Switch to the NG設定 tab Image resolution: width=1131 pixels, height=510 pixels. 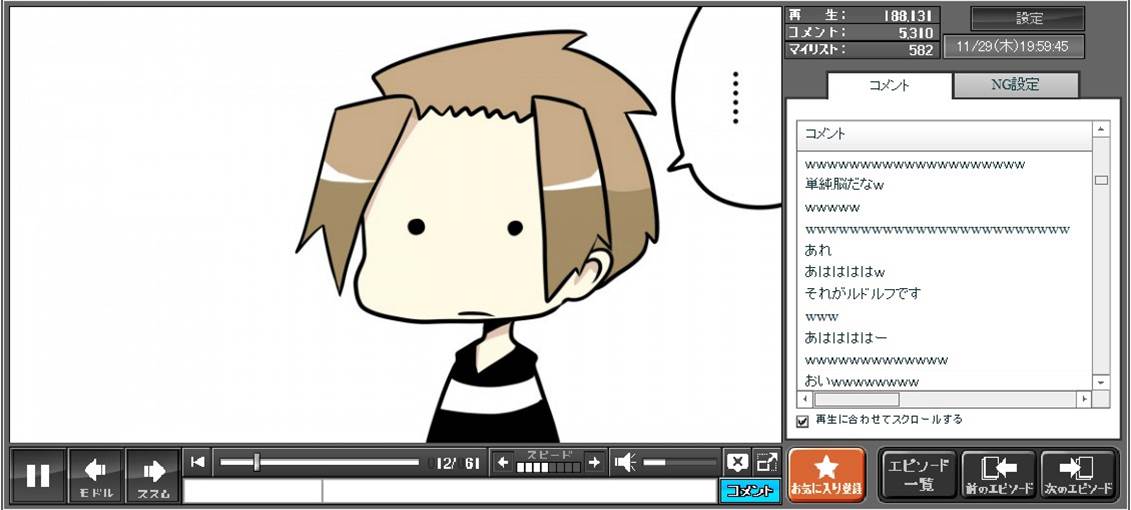tap(1015, 85)
